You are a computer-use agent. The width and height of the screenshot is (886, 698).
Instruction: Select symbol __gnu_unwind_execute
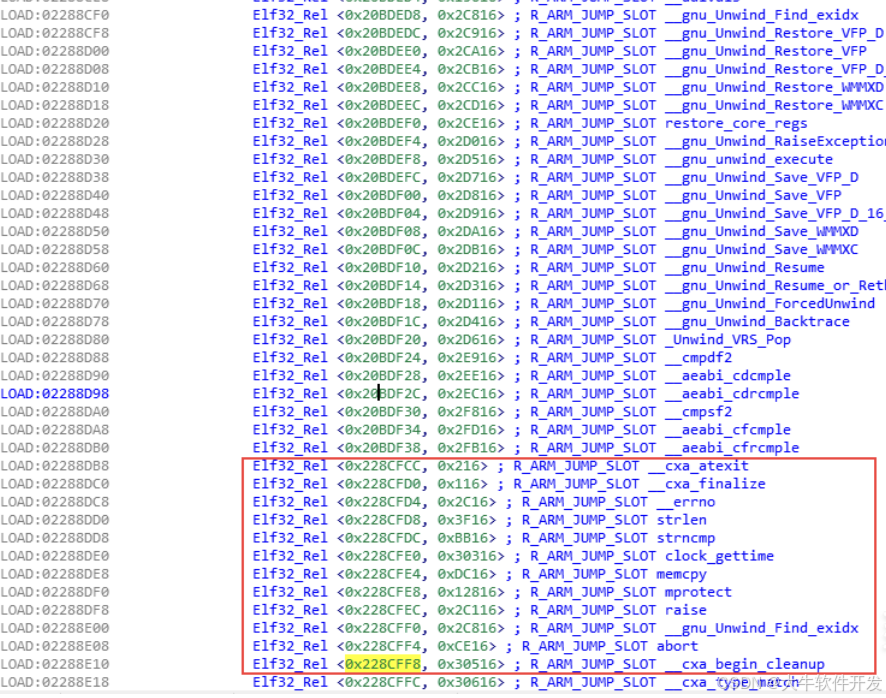[749, 159]
